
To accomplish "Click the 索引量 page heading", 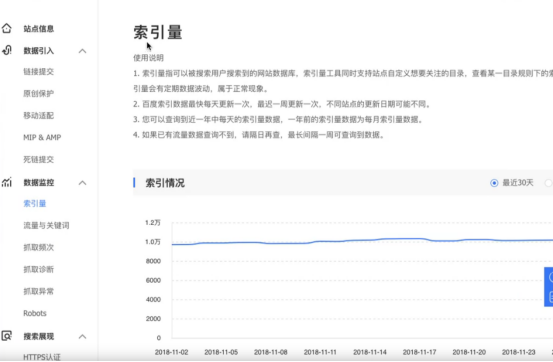I will click(158, 32).
